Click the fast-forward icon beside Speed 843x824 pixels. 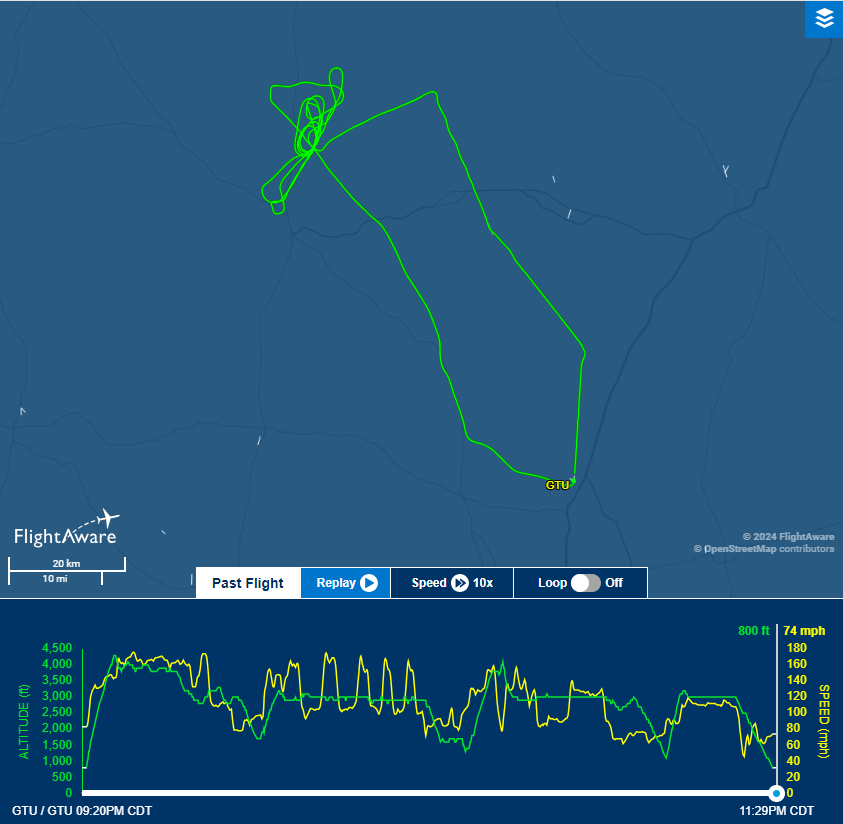(x=460, y=583)
